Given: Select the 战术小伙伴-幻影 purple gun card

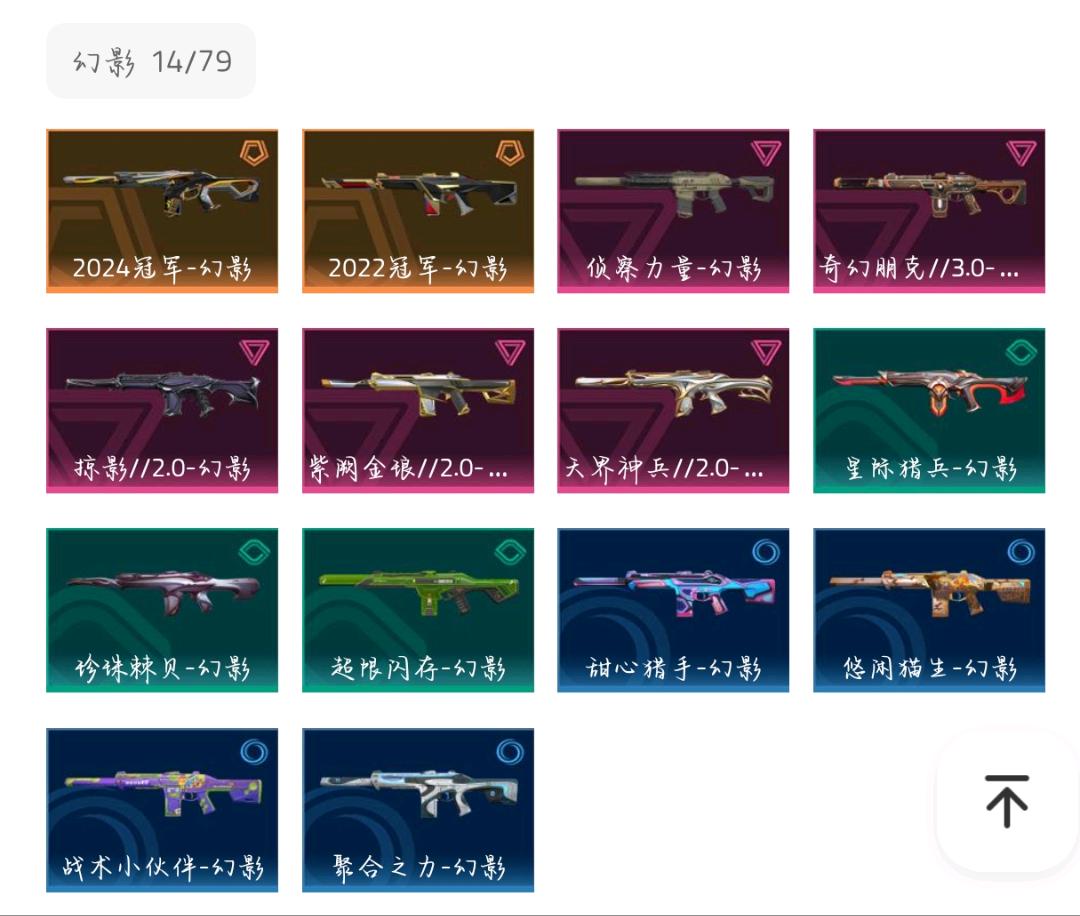Looking at the screenshot, I should click(x=162, y=810).
